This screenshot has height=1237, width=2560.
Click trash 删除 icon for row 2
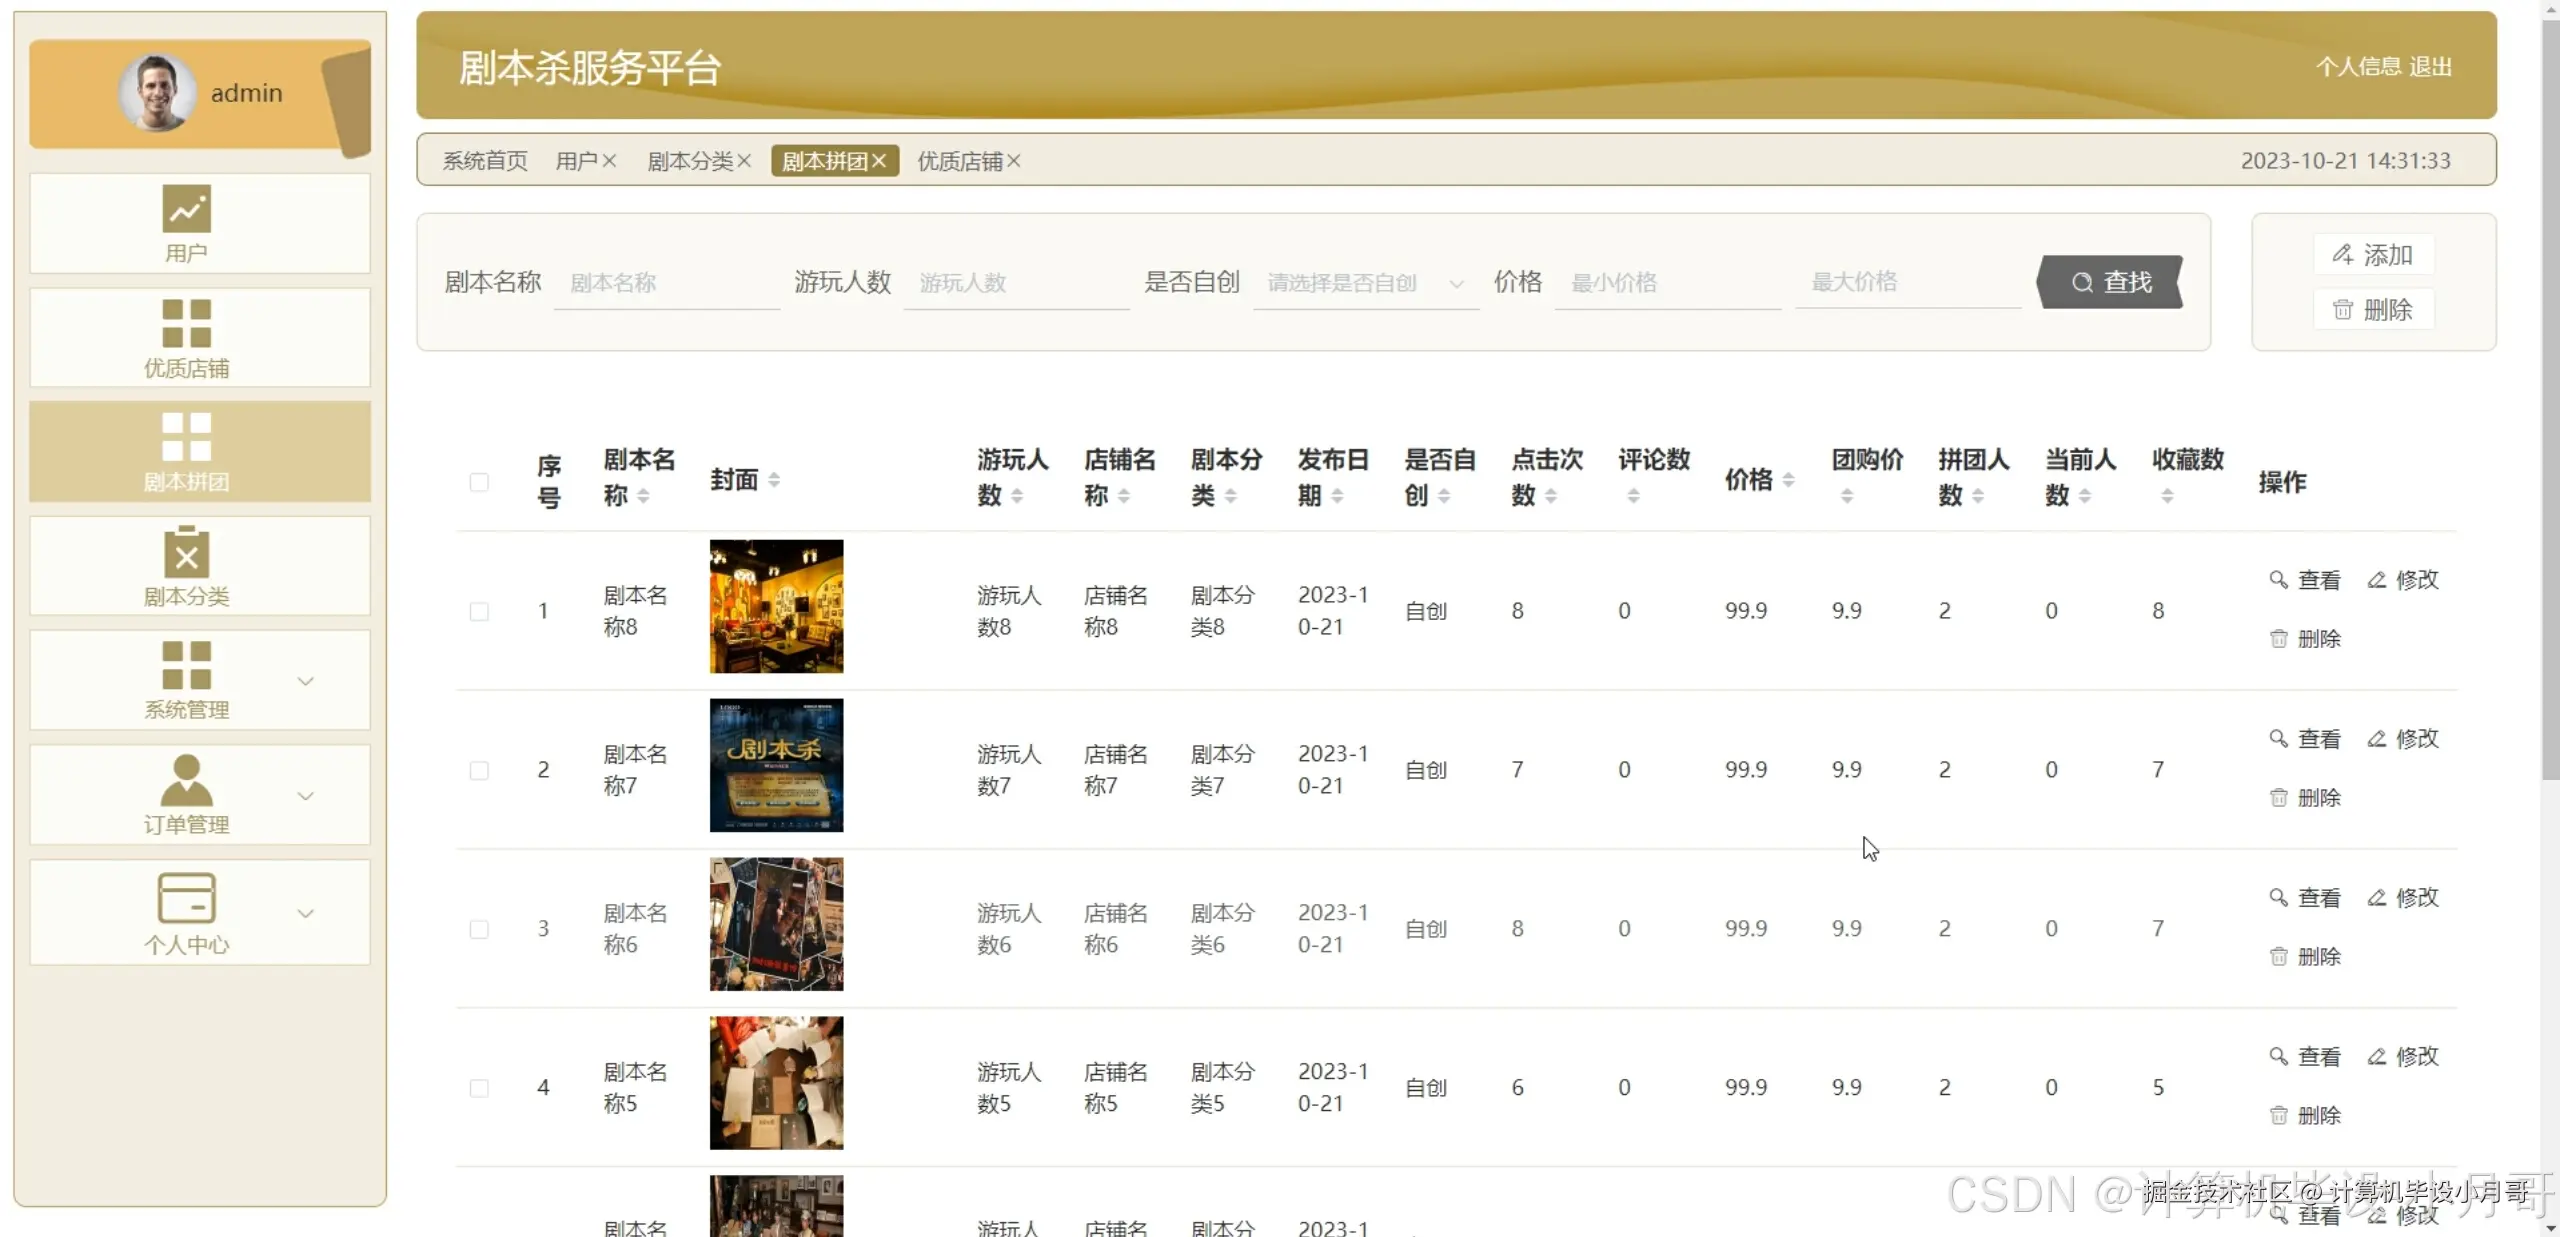point(2278,797)
